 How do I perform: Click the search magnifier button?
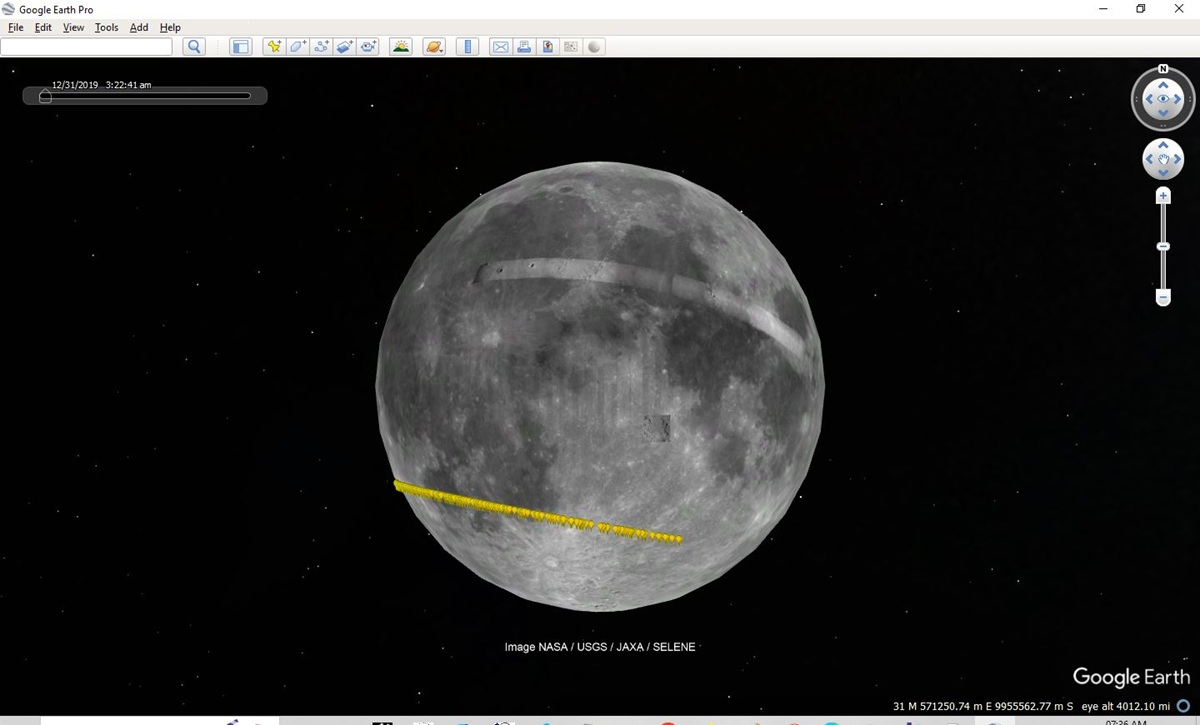194,46
